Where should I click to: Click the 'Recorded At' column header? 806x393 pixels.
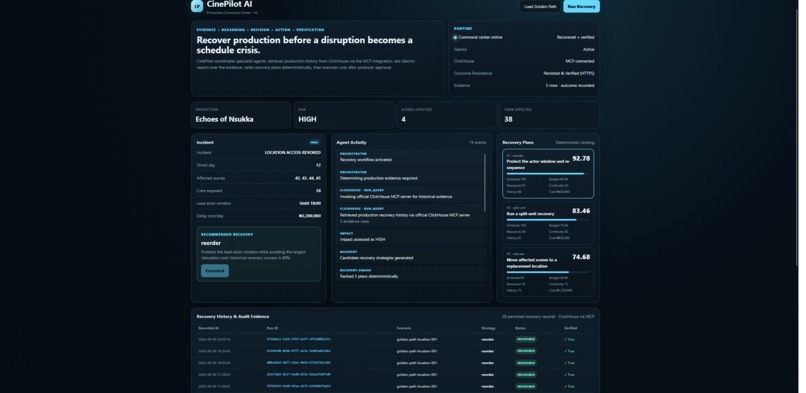click(209, 328)
